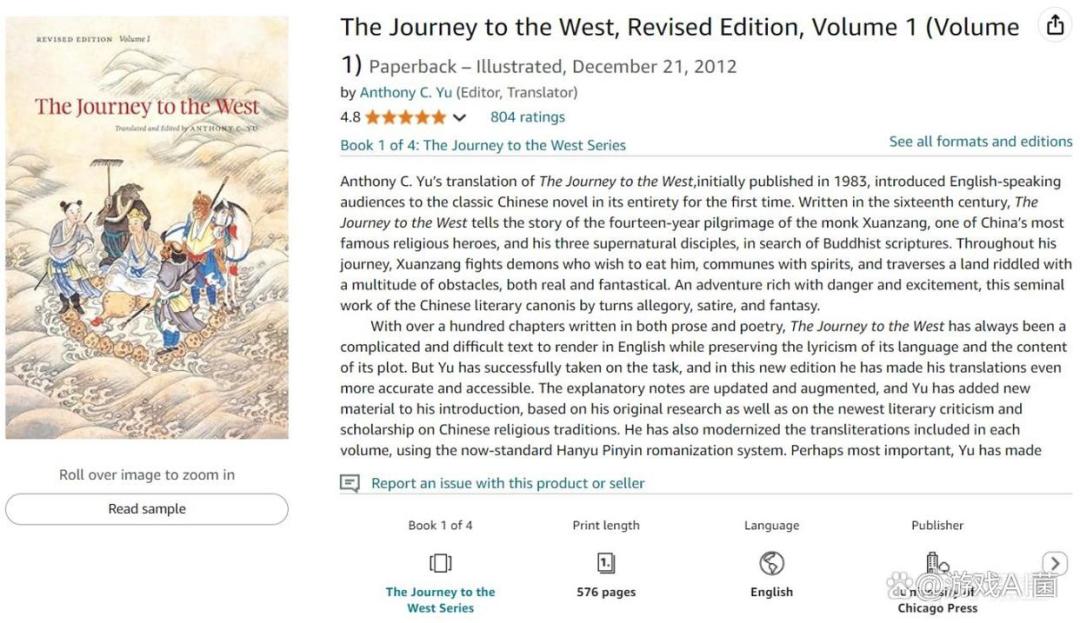Expand the rating breakdown chevron
The image size is (1080, 623).
pyautogui.click(x=459, y=118)
